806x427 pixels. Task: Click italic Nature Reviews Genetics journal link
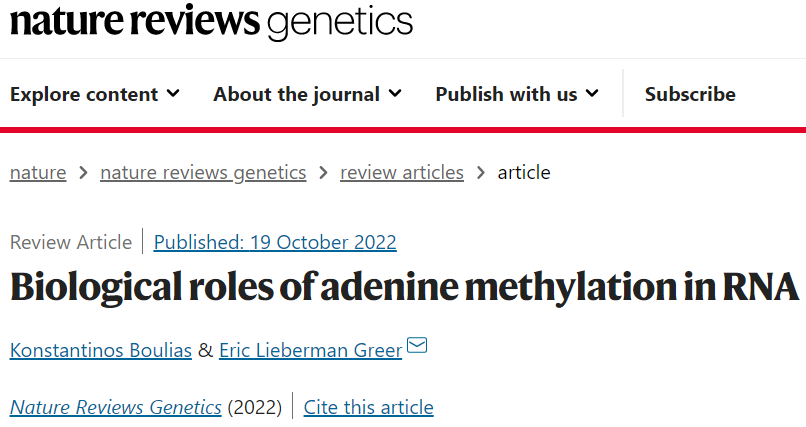pos(116,407)
